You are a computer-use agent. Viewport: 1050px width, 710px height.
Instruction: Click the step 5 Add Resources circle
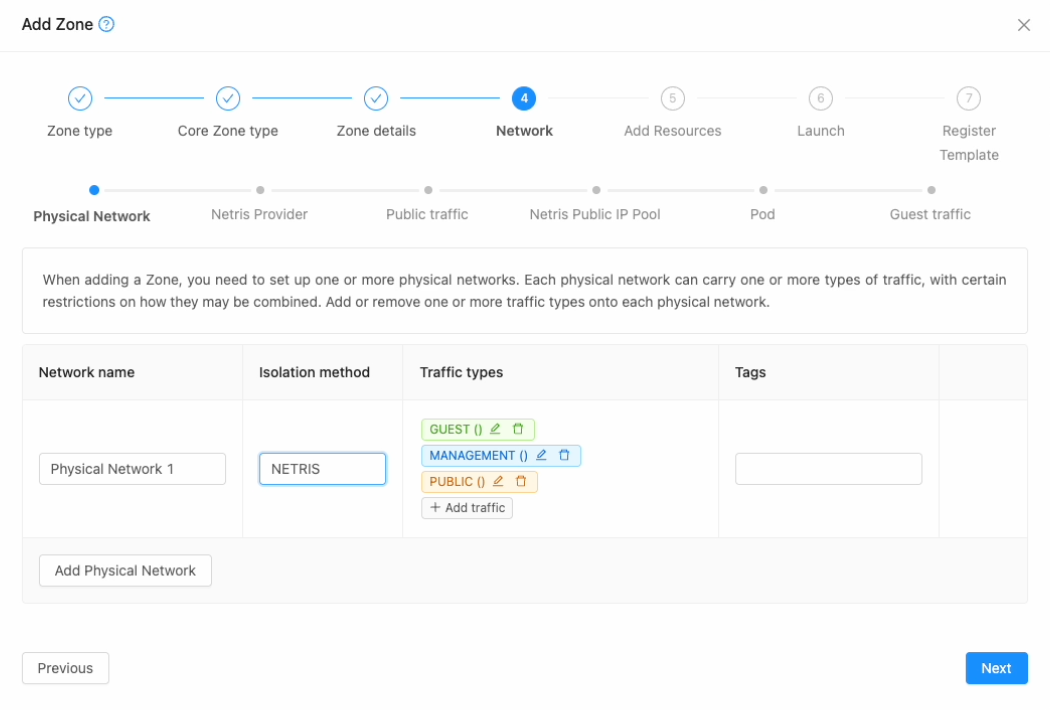[672, 98]
